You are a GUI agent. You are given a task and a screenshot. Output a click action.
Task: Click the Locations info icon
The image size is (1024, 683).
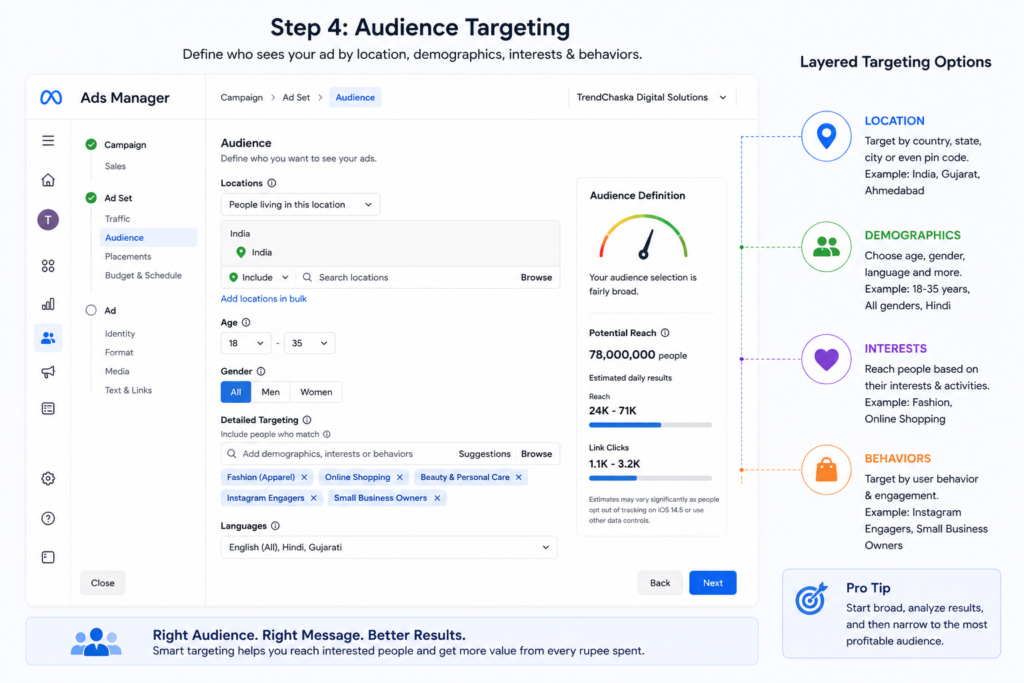(272, 183)
